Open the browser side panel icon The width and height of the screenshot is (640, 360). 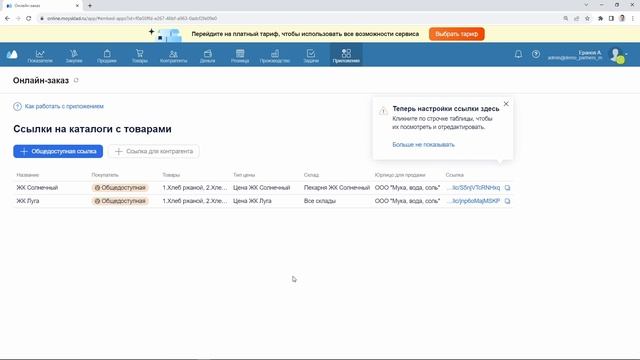(611, 18)
